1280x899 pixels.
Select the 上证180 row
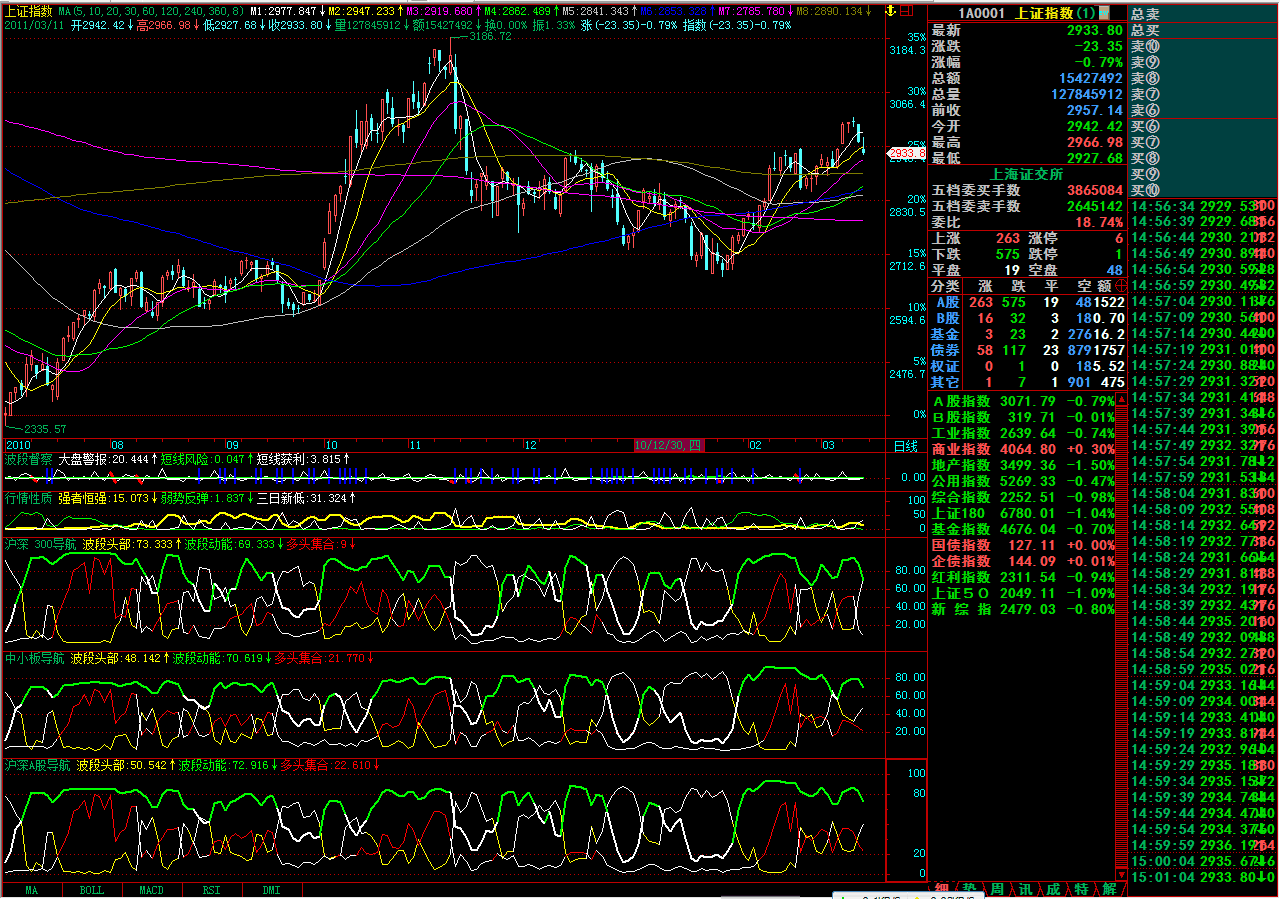pyautogui.click(x=1021, y=513)
